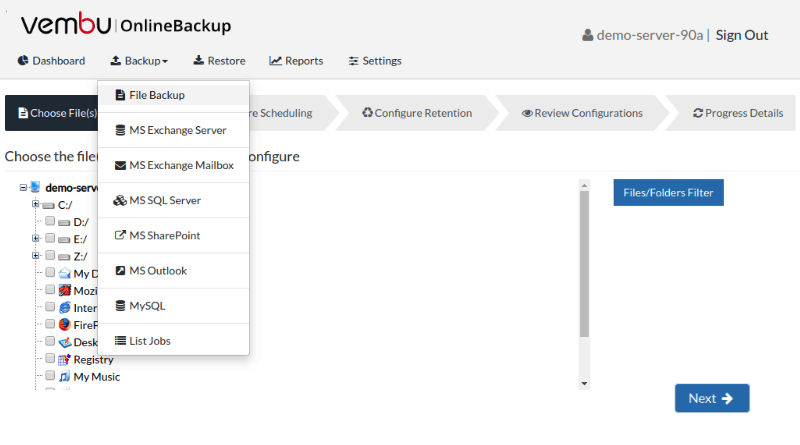Image resolution: width=800 pixels, height=445 pixels.
Task: Go to the Restore section
Action: point(219,61)
